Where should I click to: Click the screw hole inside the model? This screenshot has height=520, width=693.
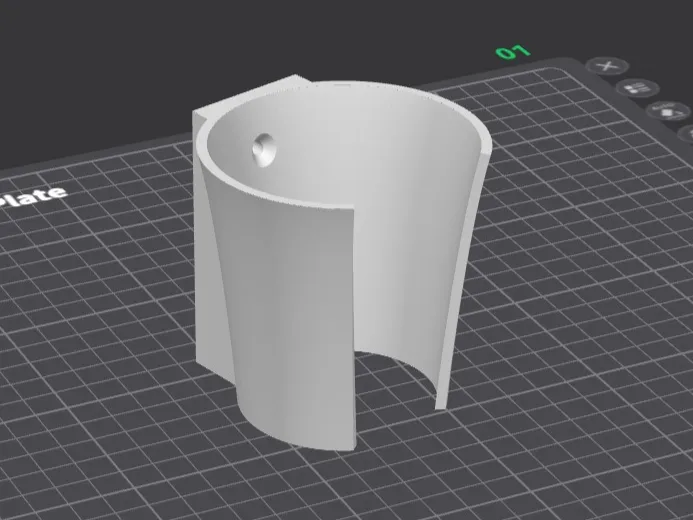tap(264, 150)
